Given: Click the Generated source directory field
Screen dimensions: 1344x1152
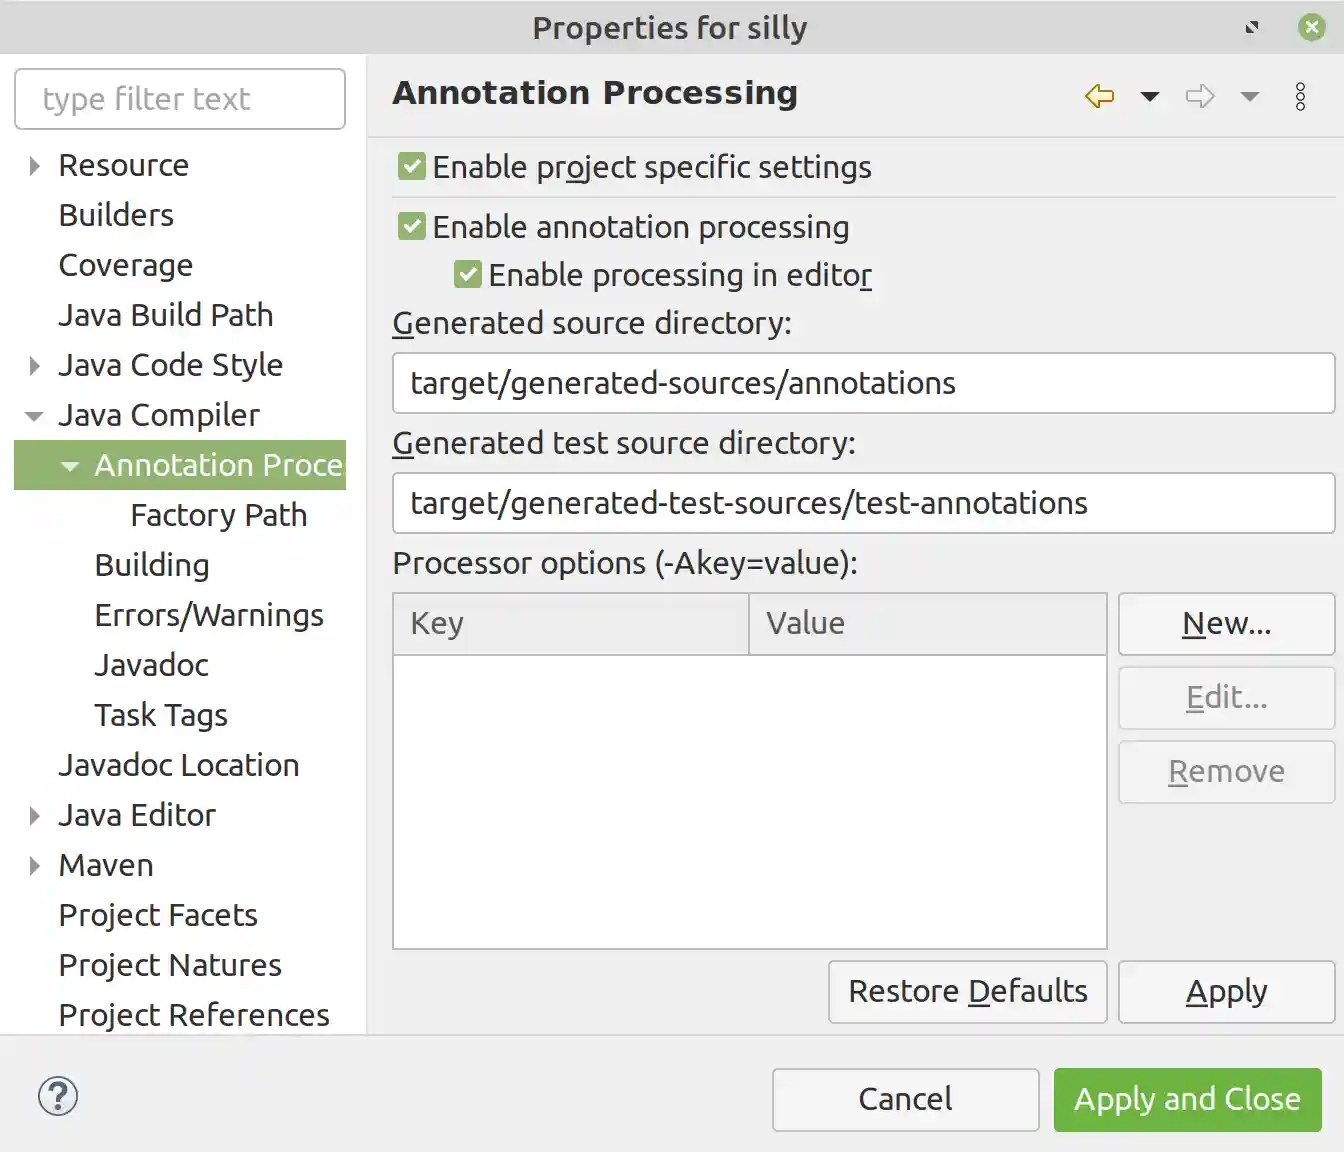Looking at the screenshot, I should [862, 383].
